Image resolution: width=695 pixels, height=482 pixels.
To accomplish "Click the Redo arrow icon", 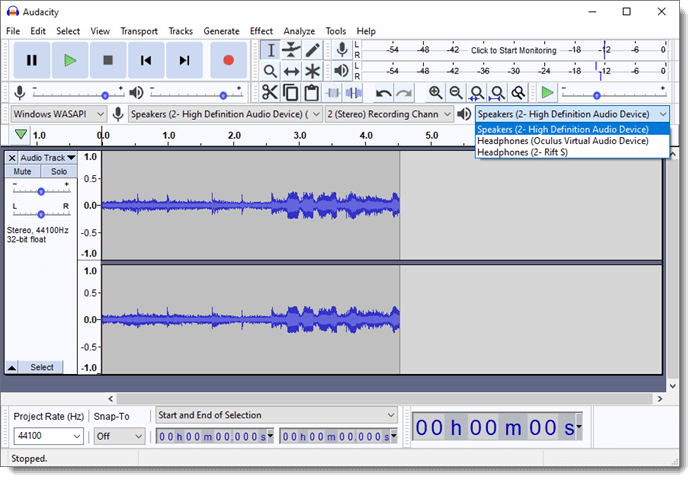I will point(404,93).
